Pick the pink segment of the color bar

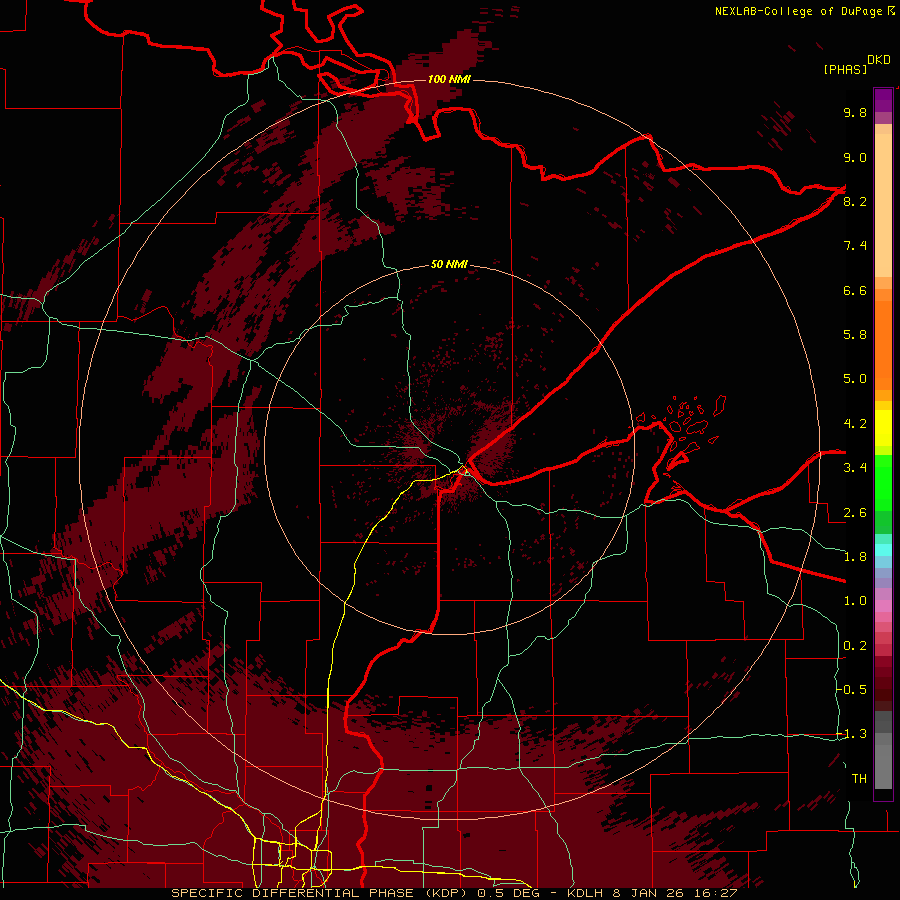(x=883, y=606)
